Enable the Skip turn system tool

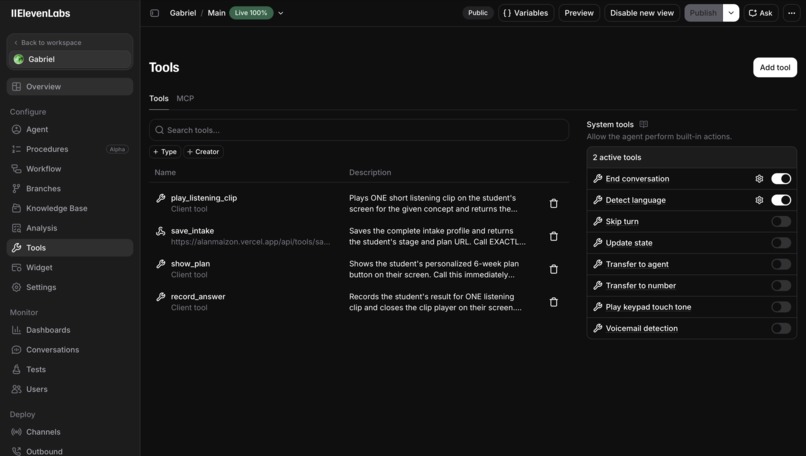[781, 222]
